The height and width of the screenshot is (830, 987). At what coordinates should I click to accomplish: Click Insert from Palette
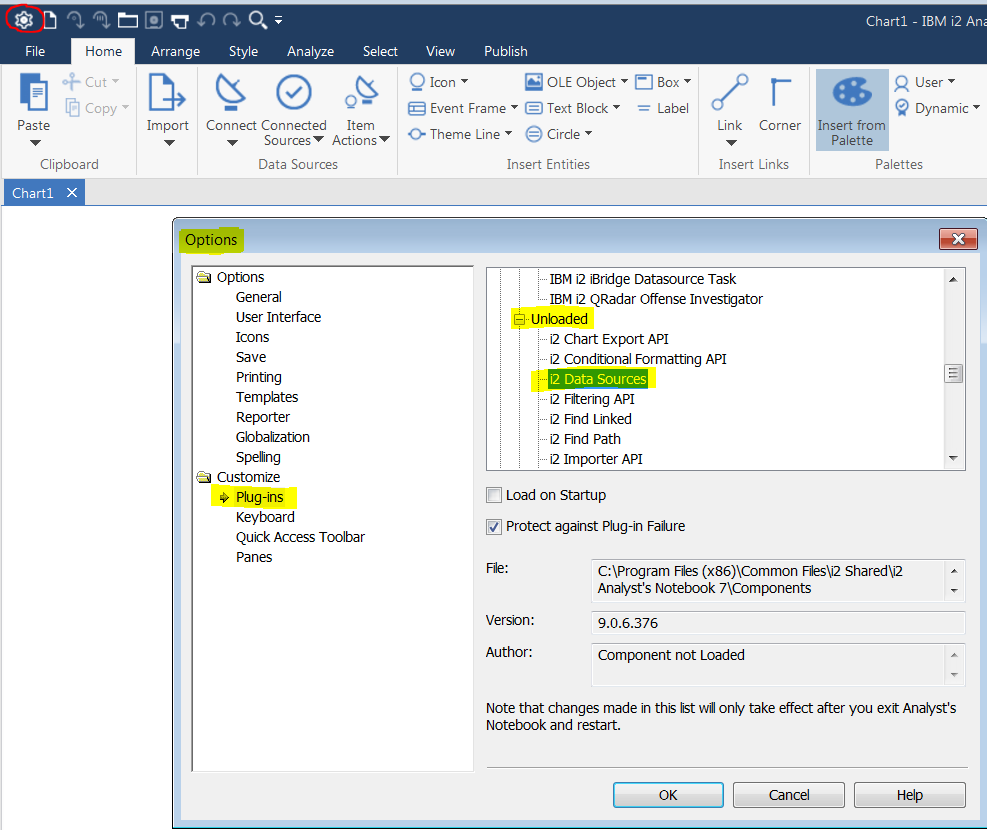coord(851,110)
